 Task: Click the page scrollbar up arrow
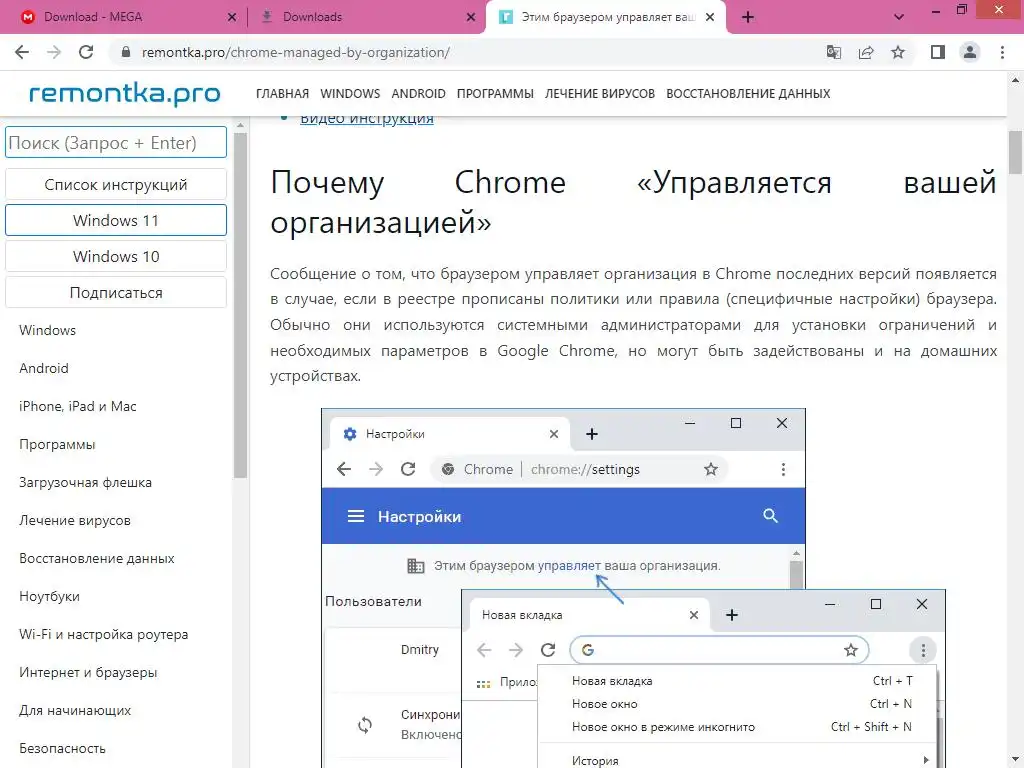point(1015,80)
